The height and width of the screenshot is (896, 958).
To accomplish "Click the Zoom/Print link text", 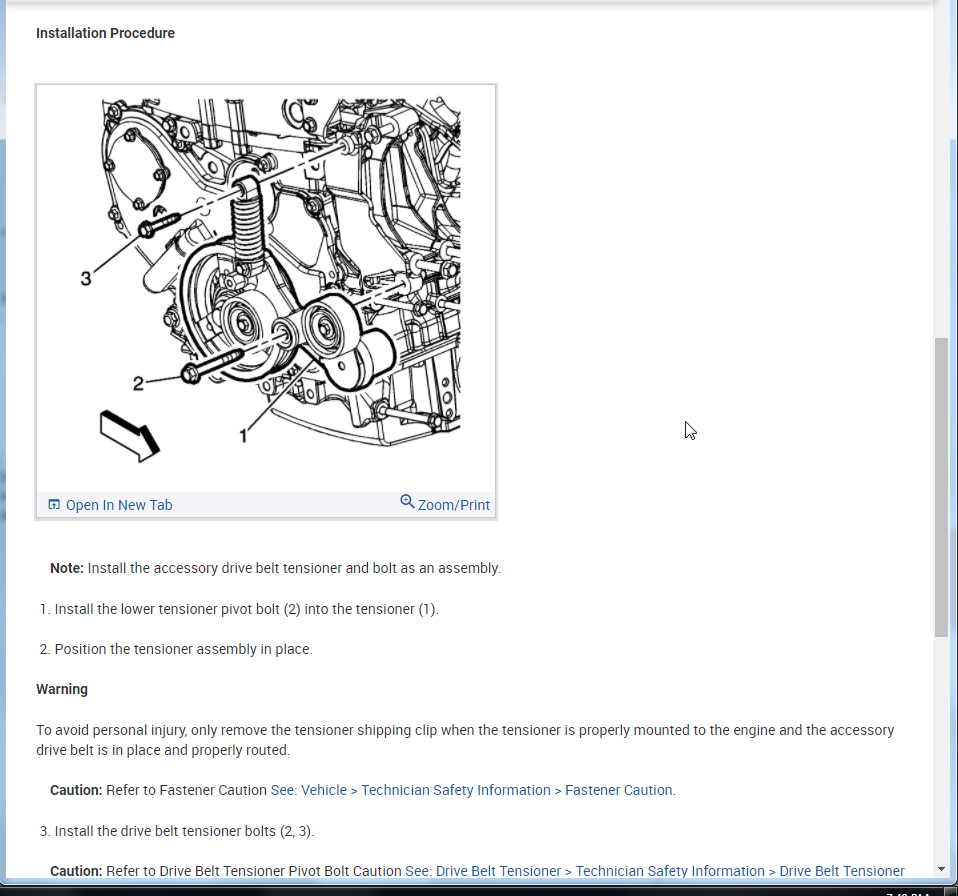I will point(453,505).
